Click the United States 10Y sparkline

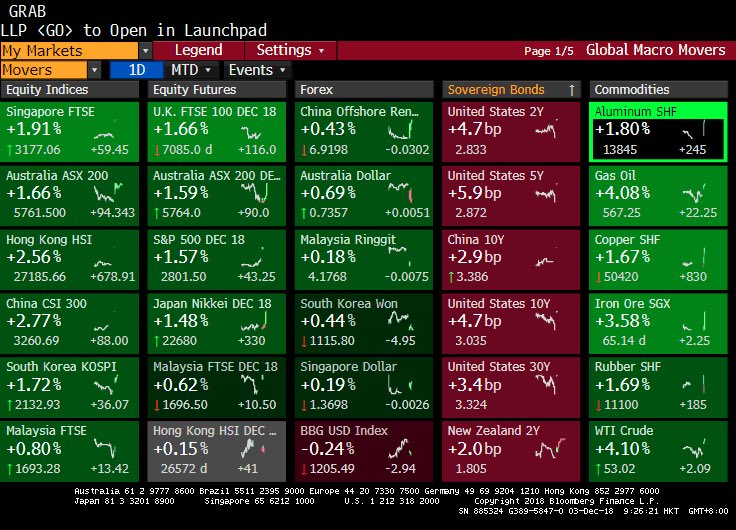coord(546,321)
